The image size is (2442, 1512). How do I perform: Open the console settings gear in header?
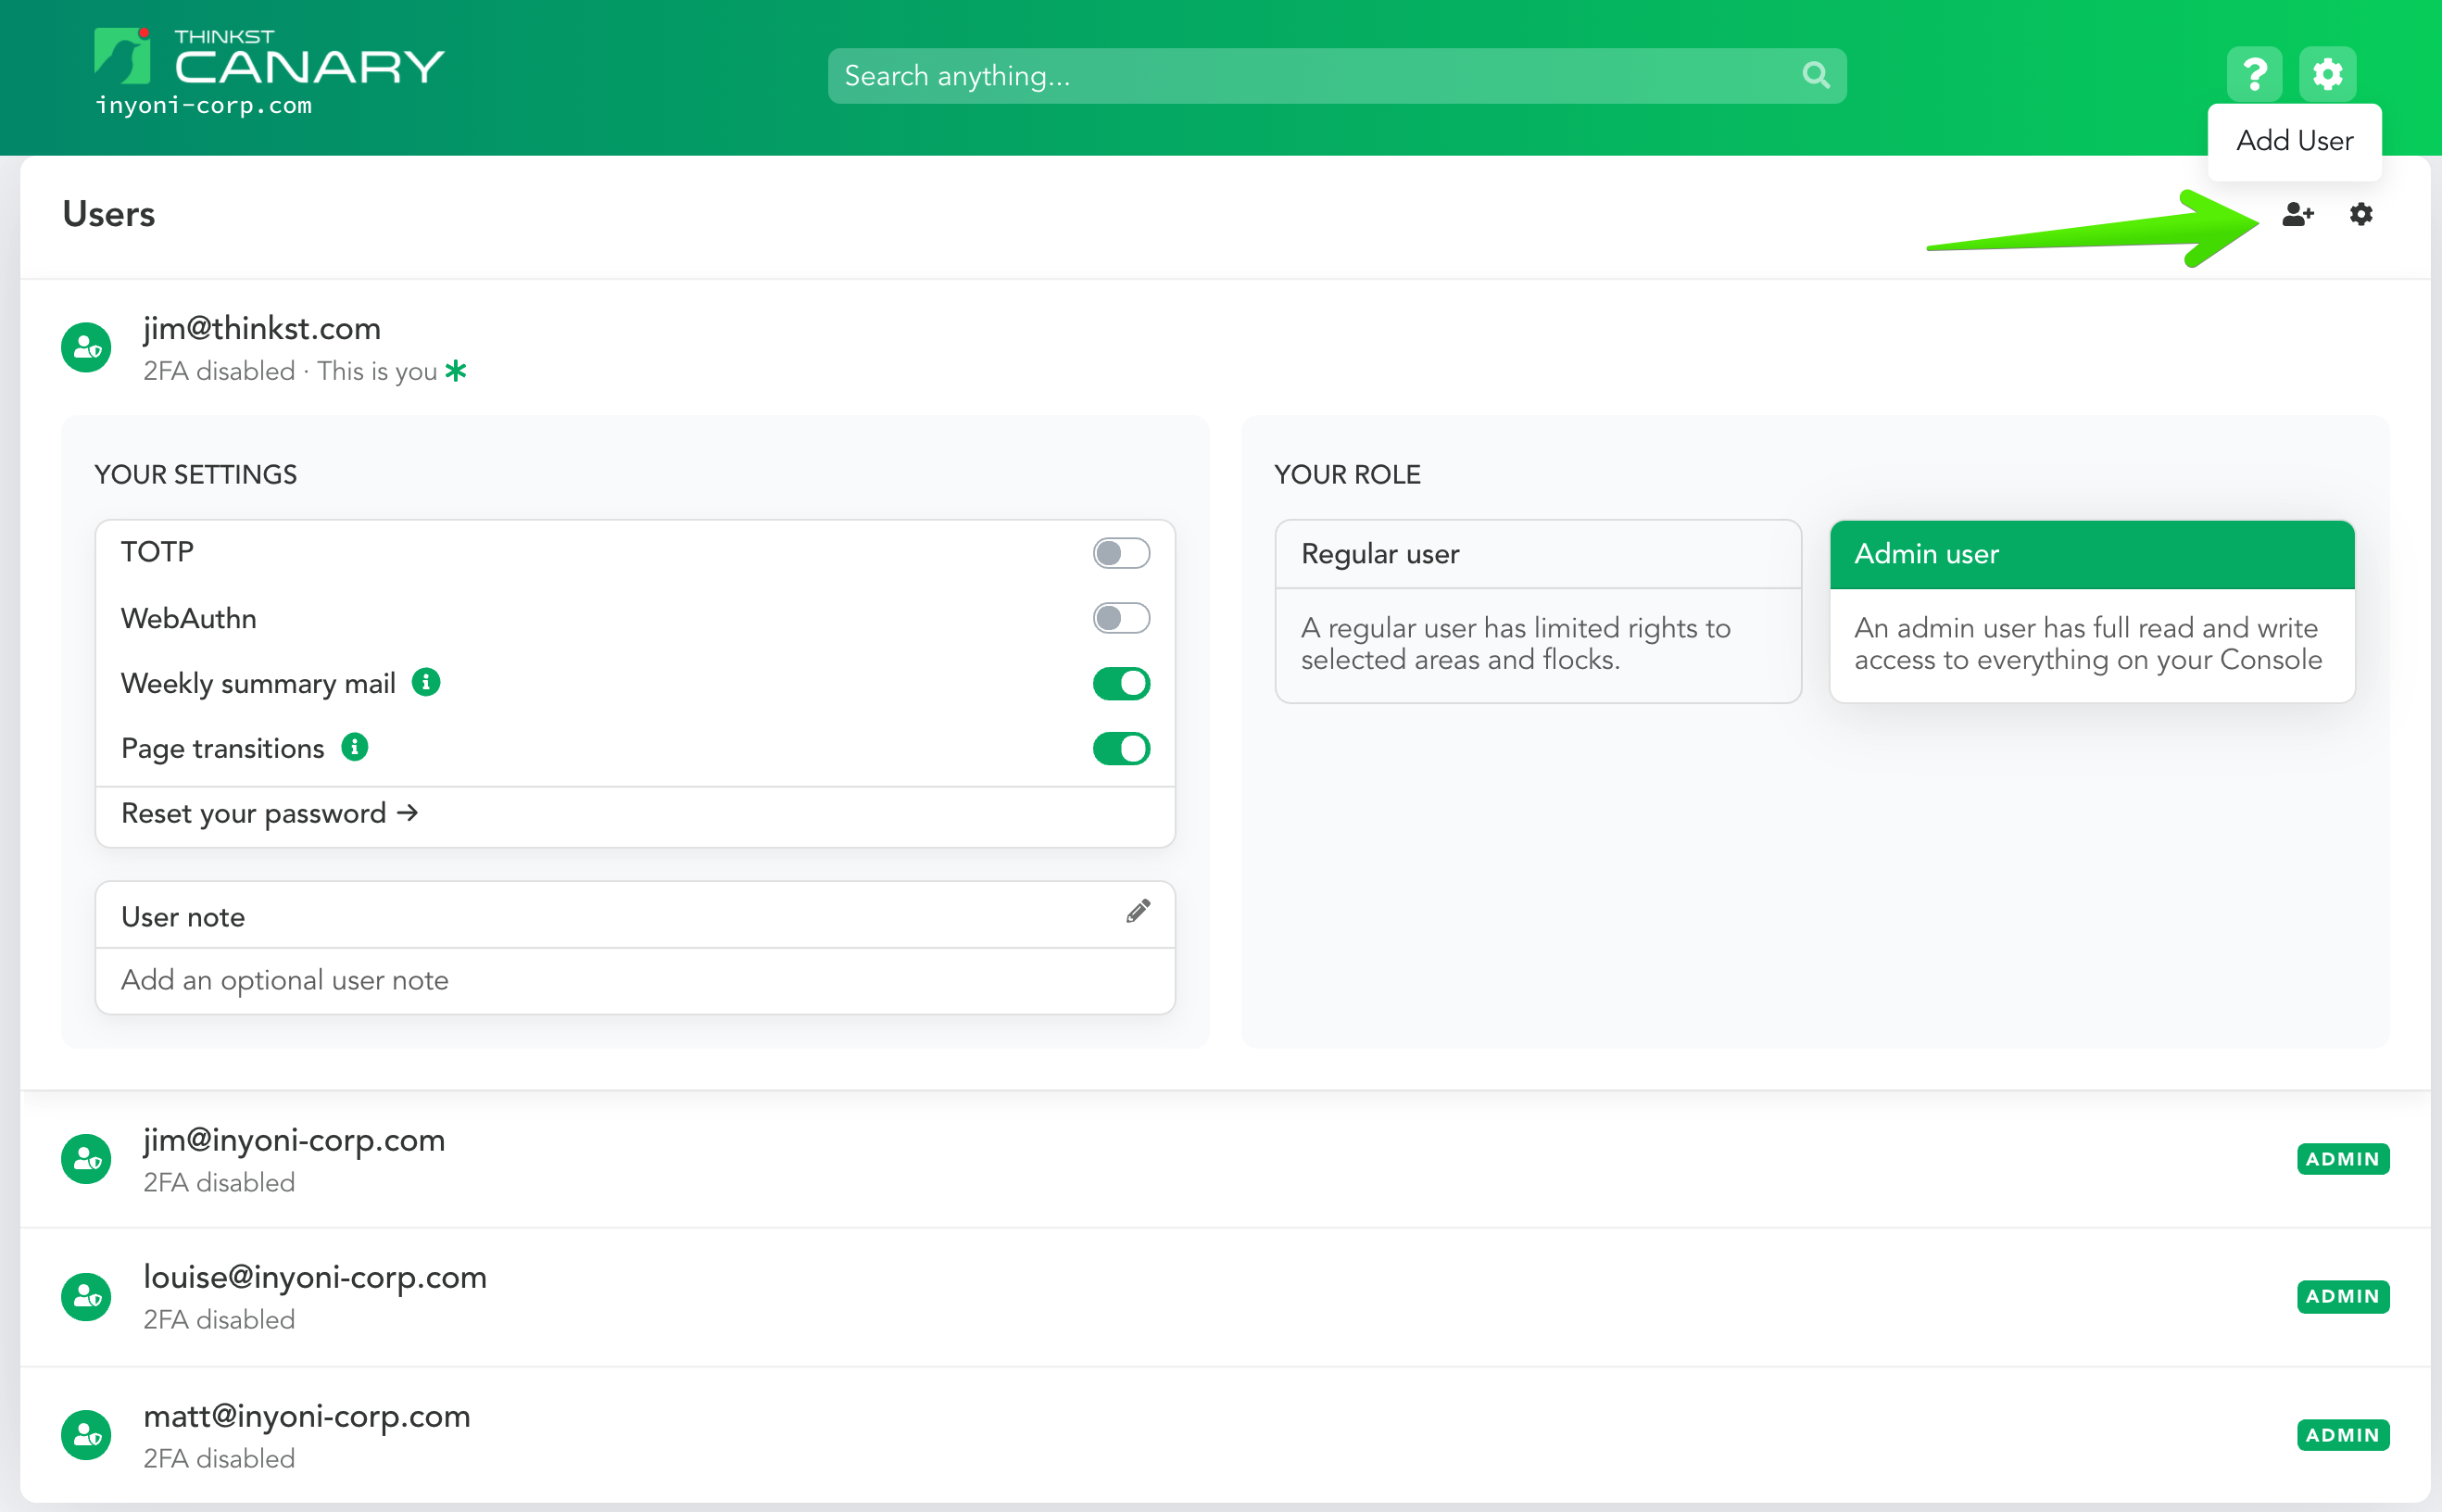pos(2327,74)
